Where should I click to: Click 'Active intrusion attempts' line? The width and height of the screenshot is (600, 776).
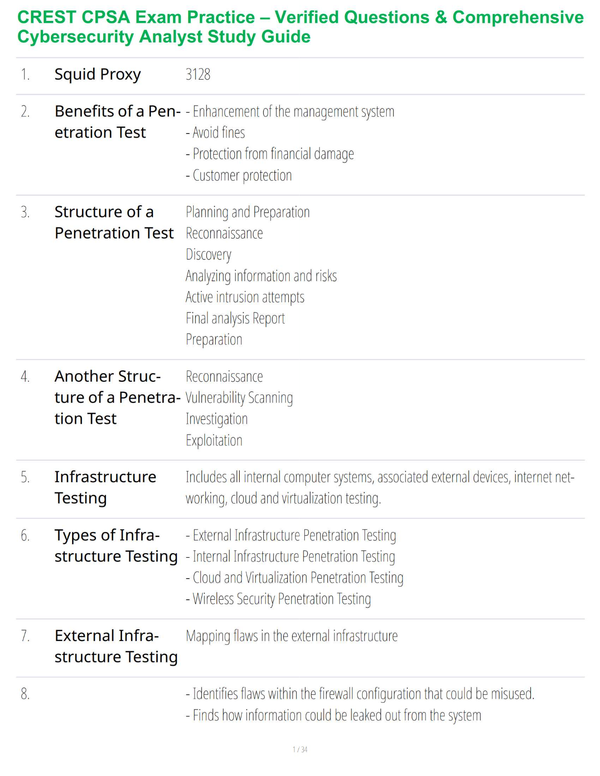point(245,297)
